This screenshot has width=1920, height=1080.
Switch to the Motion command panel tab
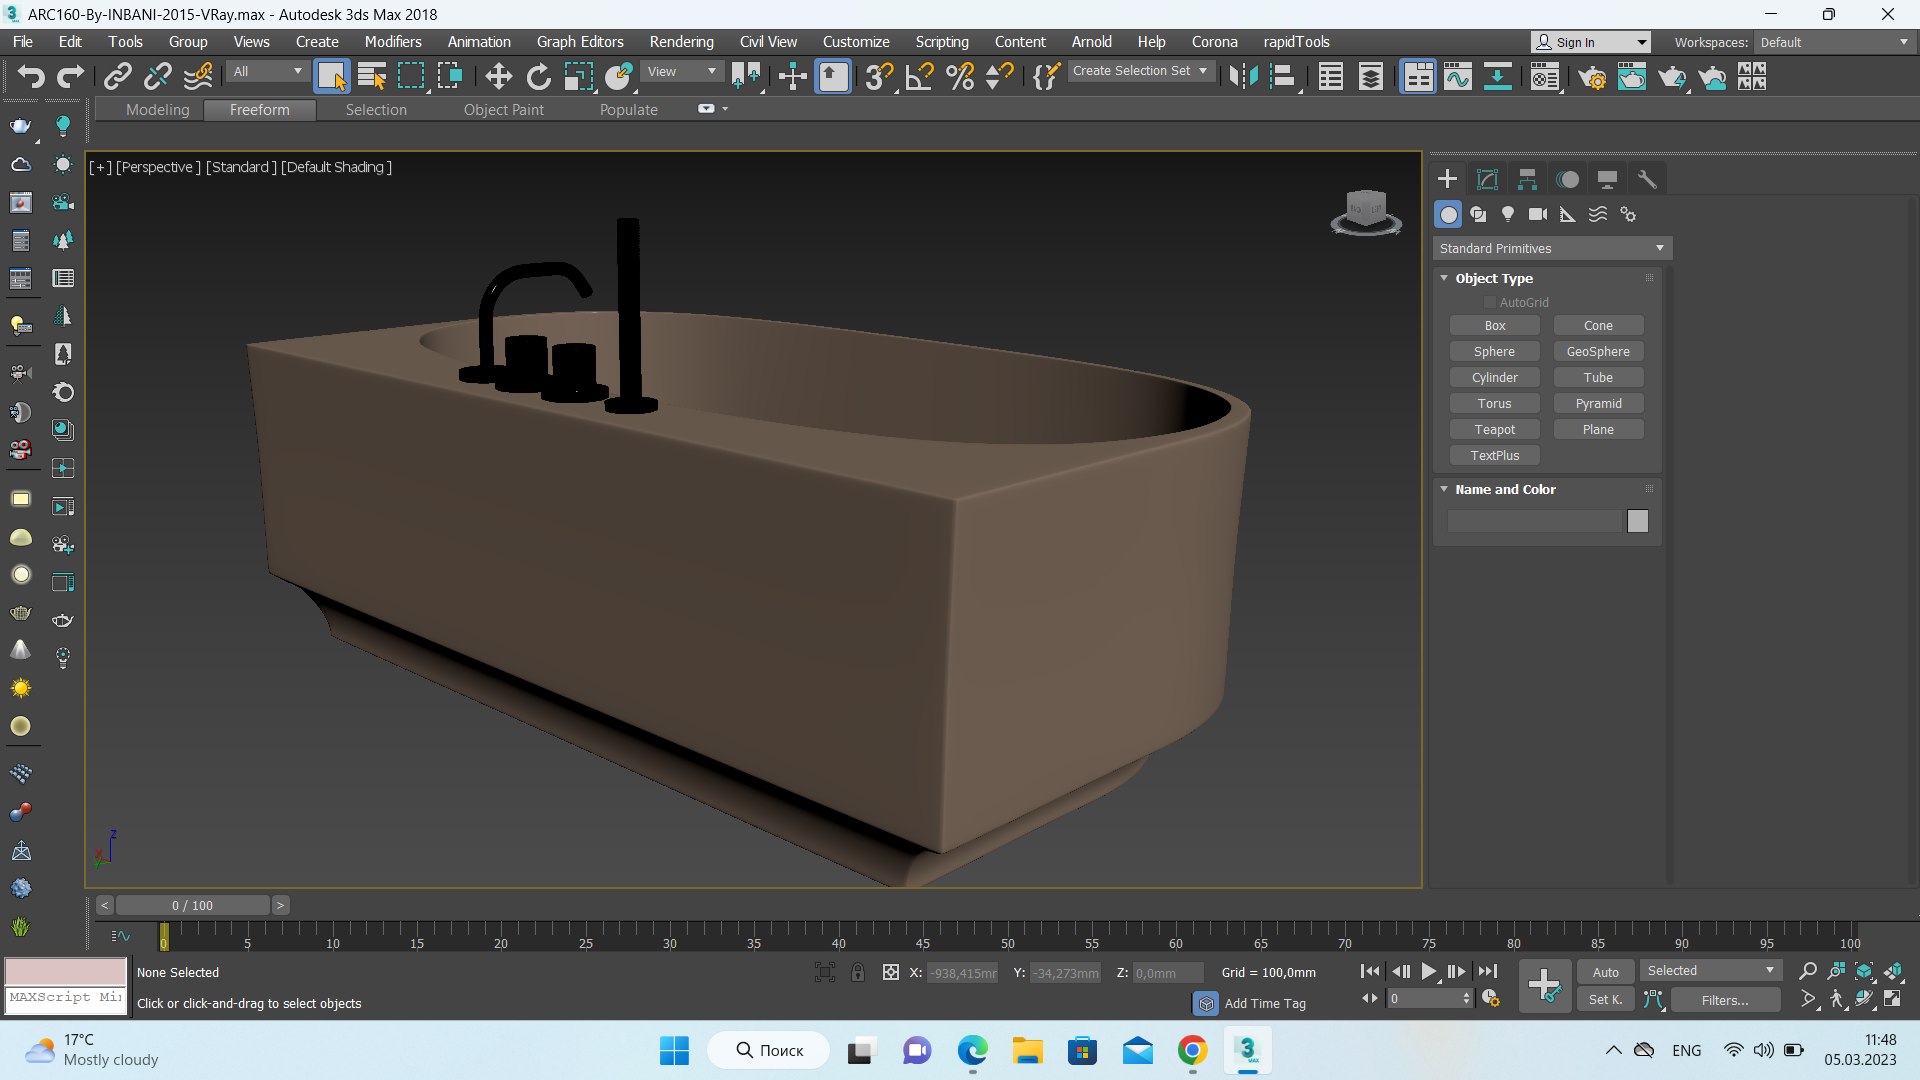click(1567, 179)
